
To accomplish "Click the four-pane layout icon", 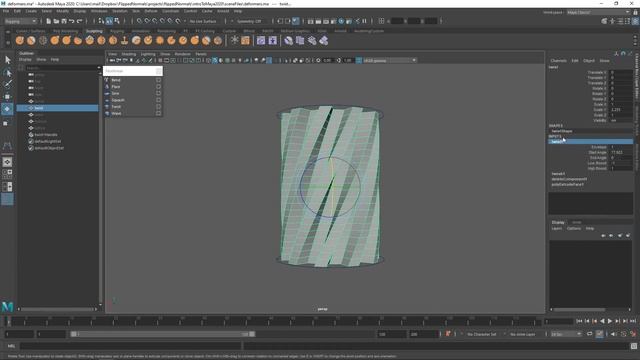I will click(7, 174).
